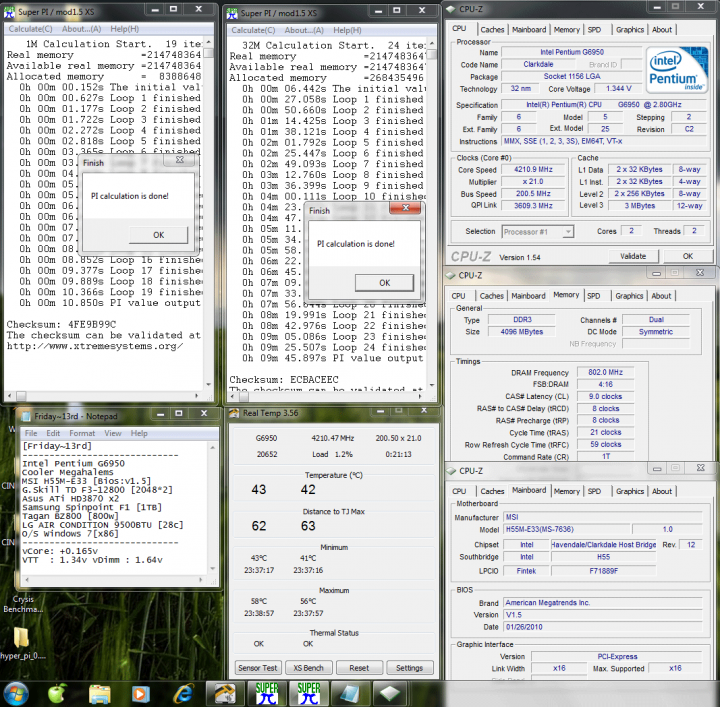Select CPU tab in Memory CPU-Z window
The width and height of the screenshot is (720, 707).
[458, 296]
